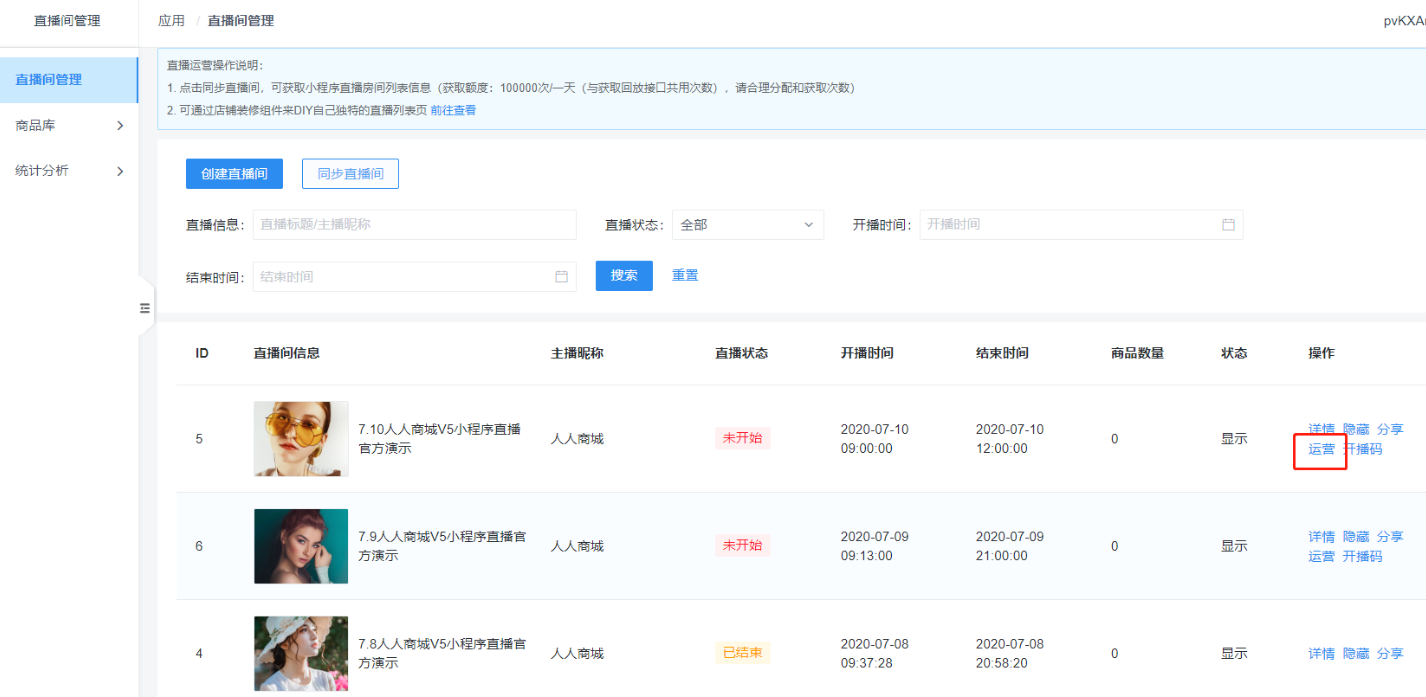This screenshot has height=697, width=1426.
Task: Click 隐藏 for room ID 4
Action: [x=1356, y=654]
